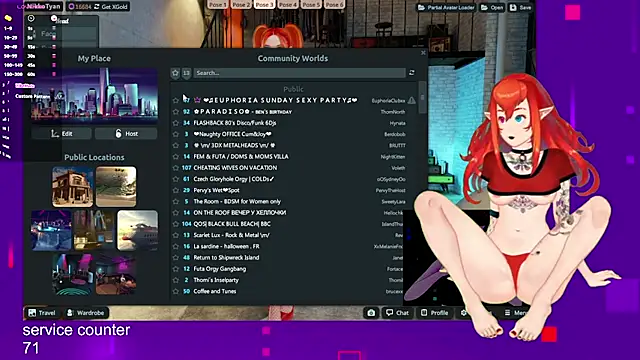640x360 pixels.
Task: Click the Tyan username badge at top left
Action: point(43,7)
